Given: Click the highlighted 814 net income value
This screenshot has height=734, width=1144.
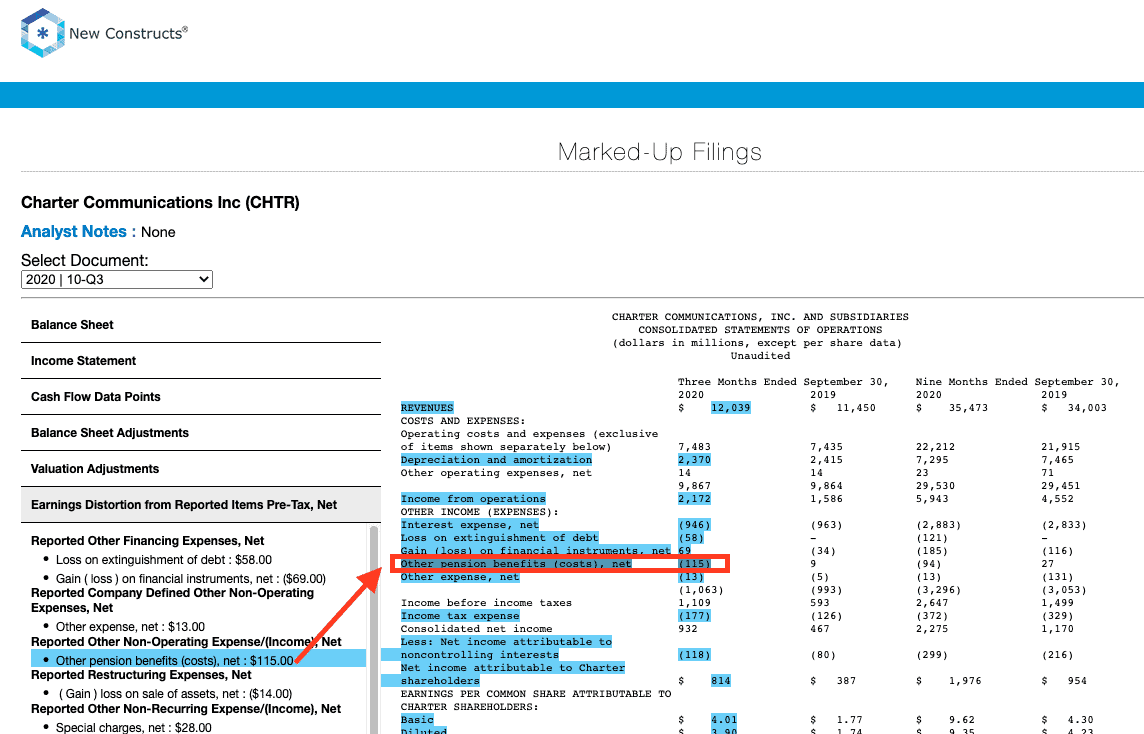Looking at the screenshot, I should 721,681.
